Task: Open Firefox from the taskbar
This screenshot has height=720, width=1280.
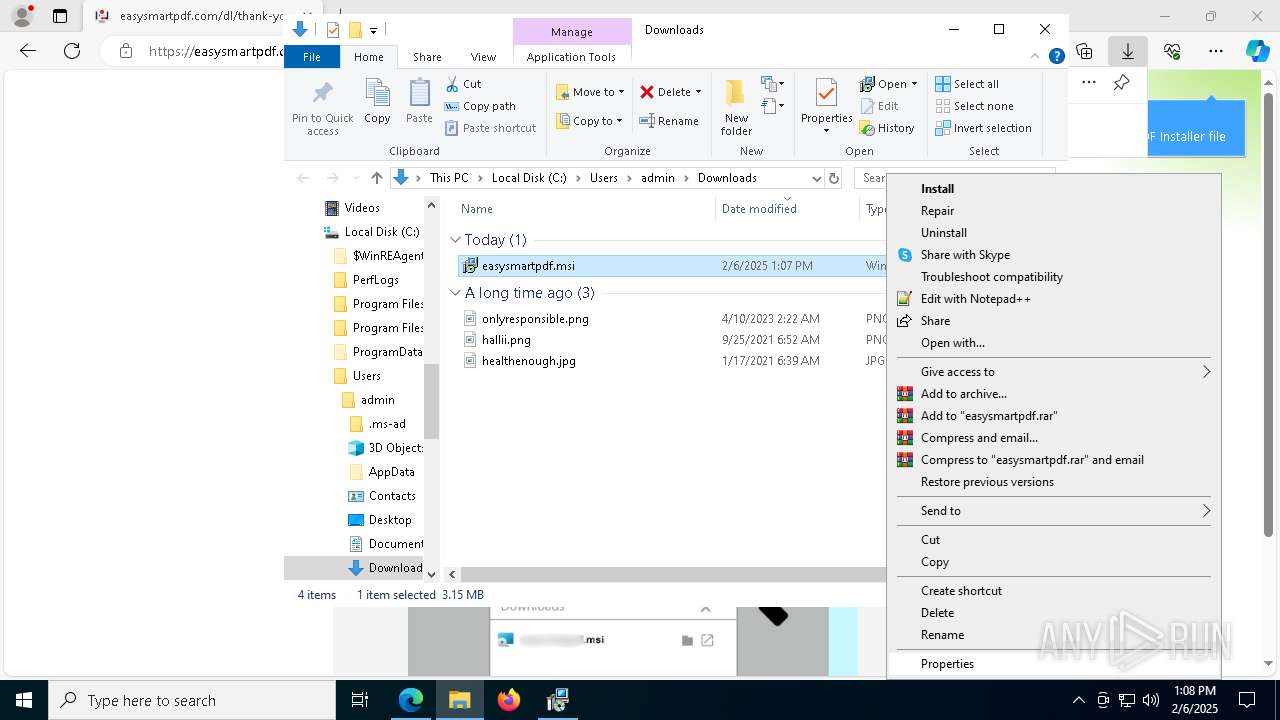Action: click(508, 700)
